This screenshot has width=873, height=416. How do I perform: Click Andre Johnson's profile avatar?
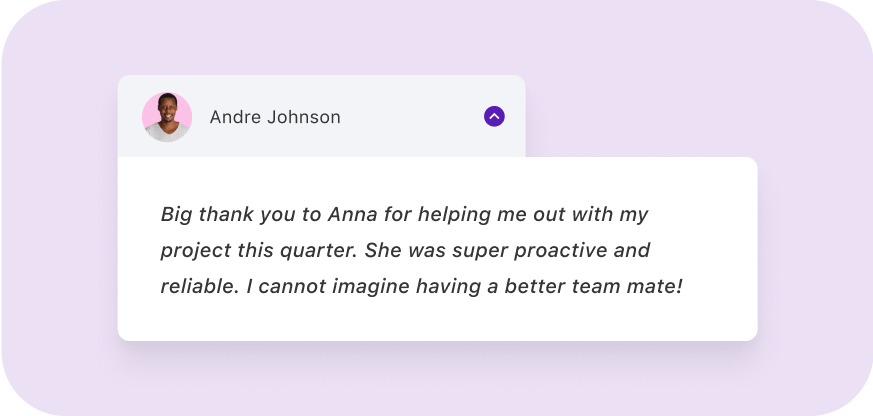(x=167, y=117)
